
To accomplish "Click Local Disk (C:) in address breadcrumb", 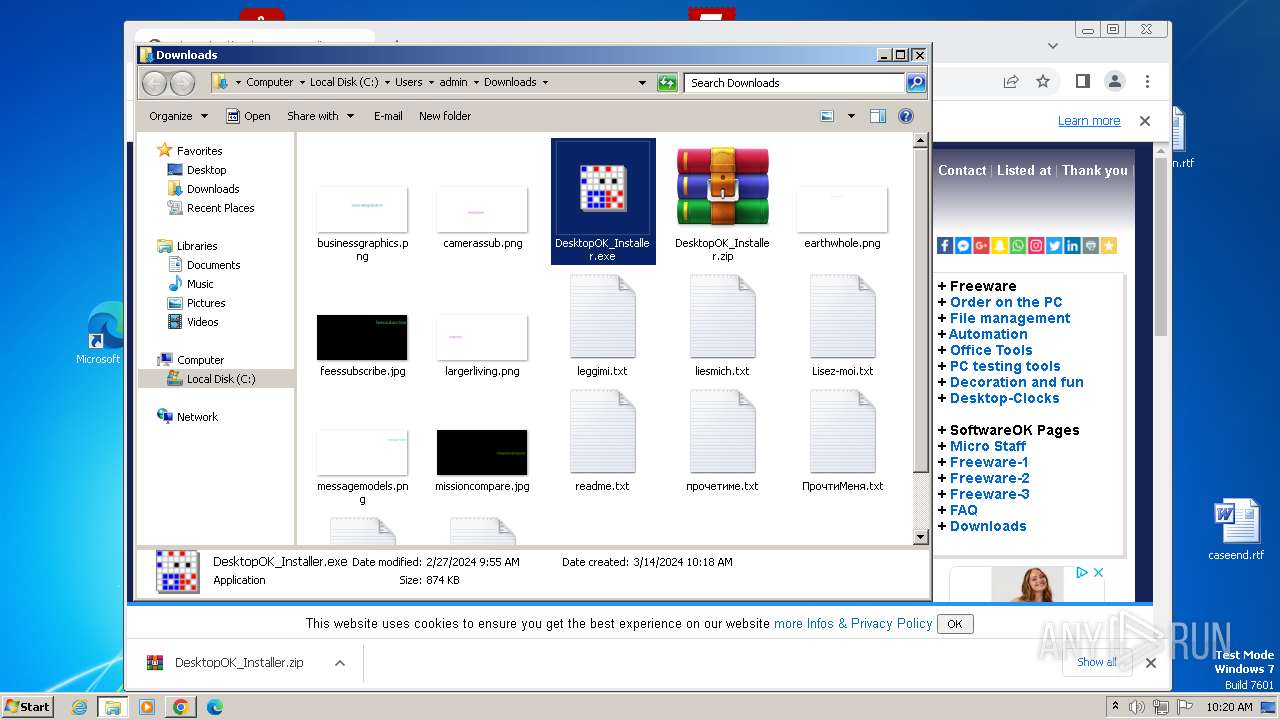I will point(344,83).
